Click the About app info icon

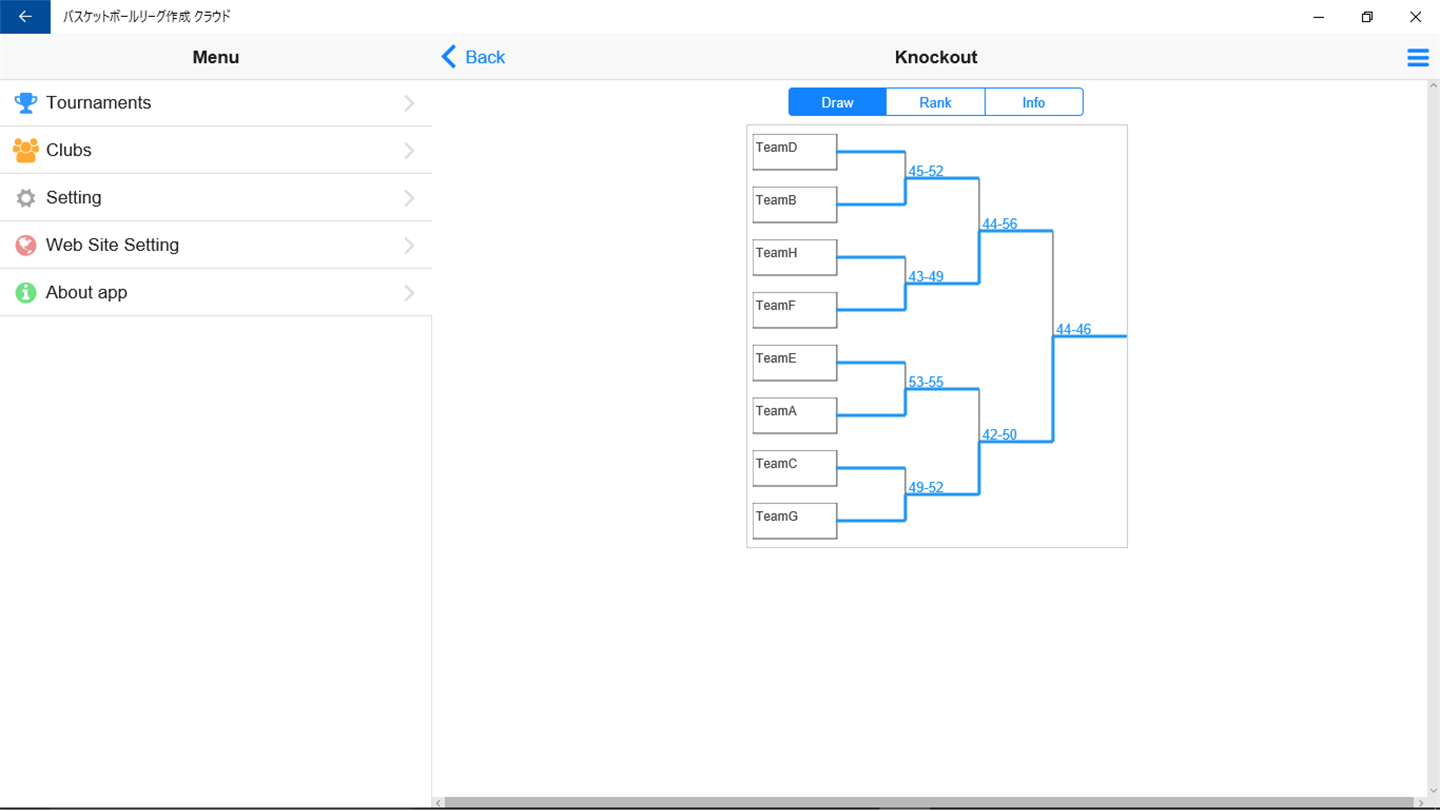click(26, 293)
